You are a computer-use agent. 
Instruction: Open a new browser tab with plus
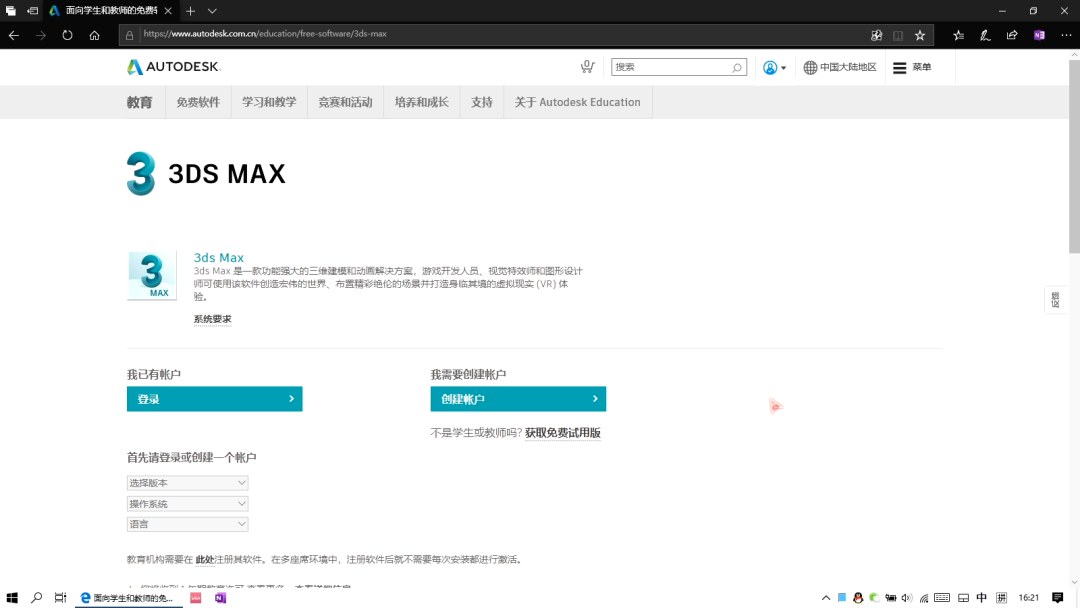pos(191,11)
